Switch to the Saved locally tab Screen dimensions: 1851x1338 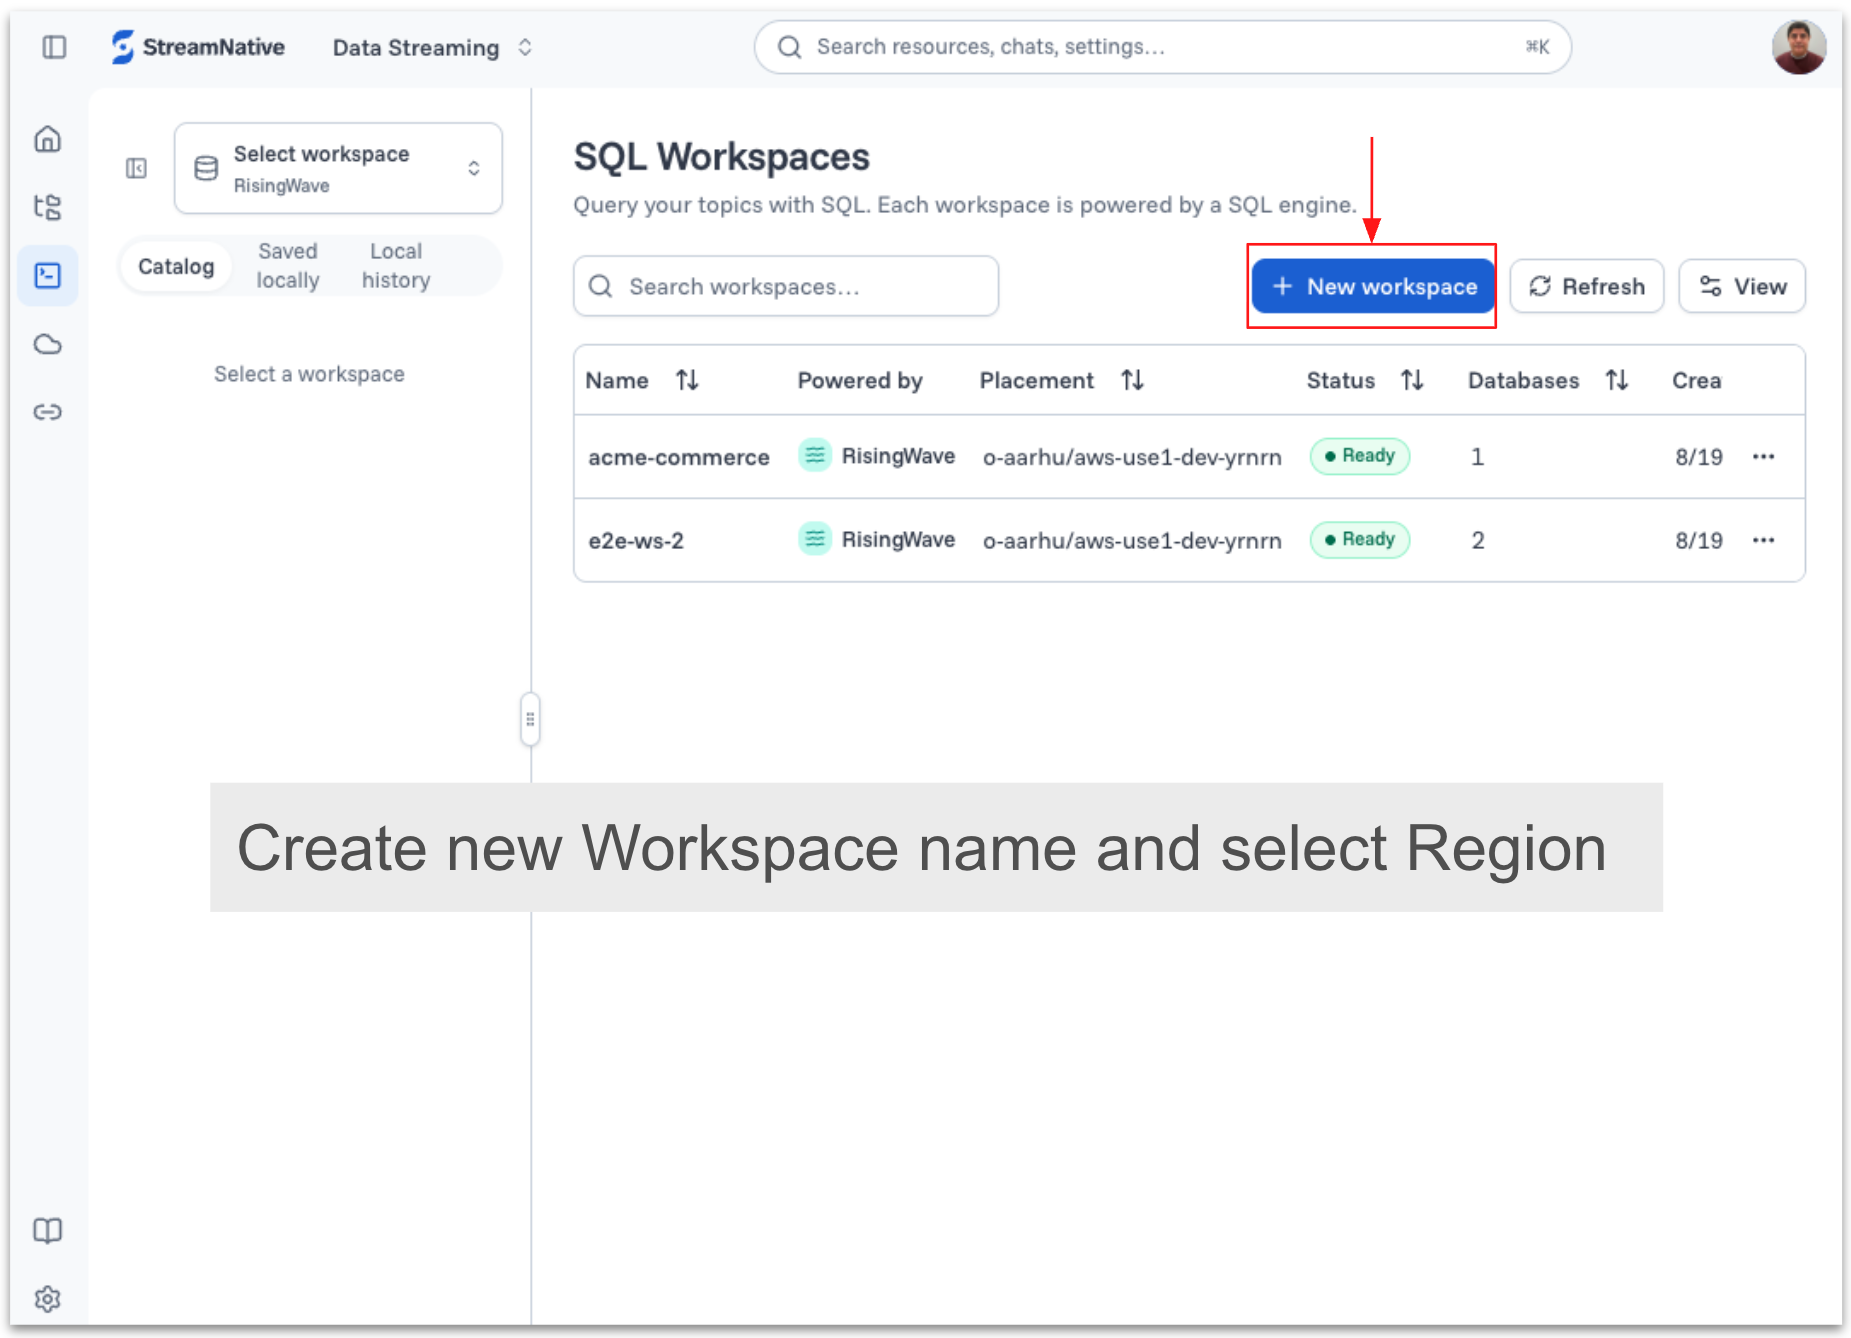[x=288, y=266]
